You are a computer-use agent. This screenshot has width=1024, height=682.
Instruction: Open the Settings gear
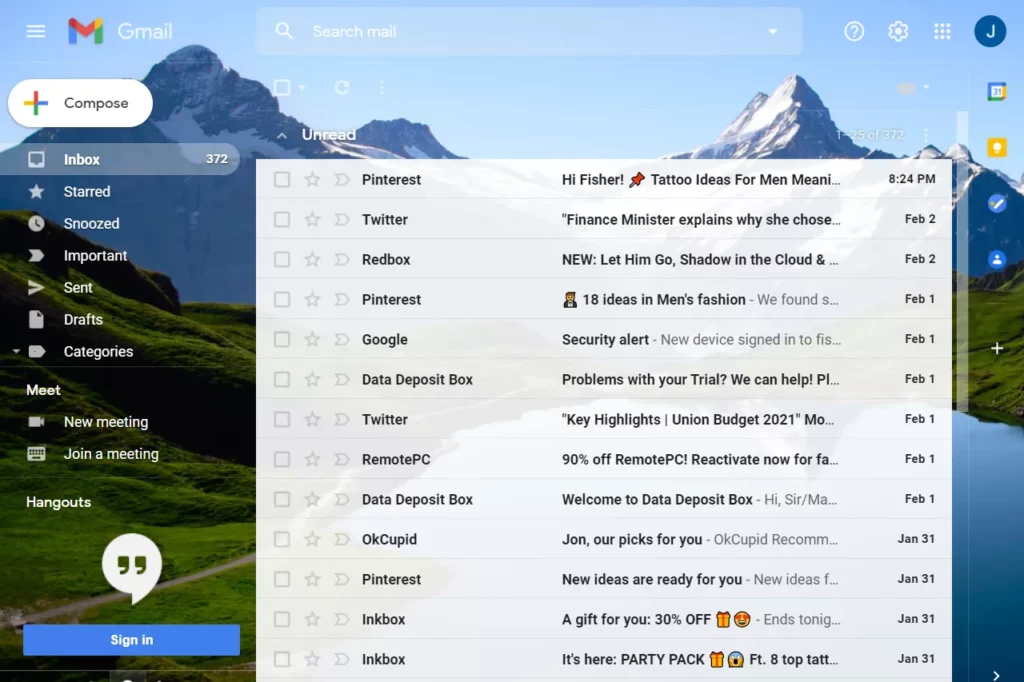point(897,31)
